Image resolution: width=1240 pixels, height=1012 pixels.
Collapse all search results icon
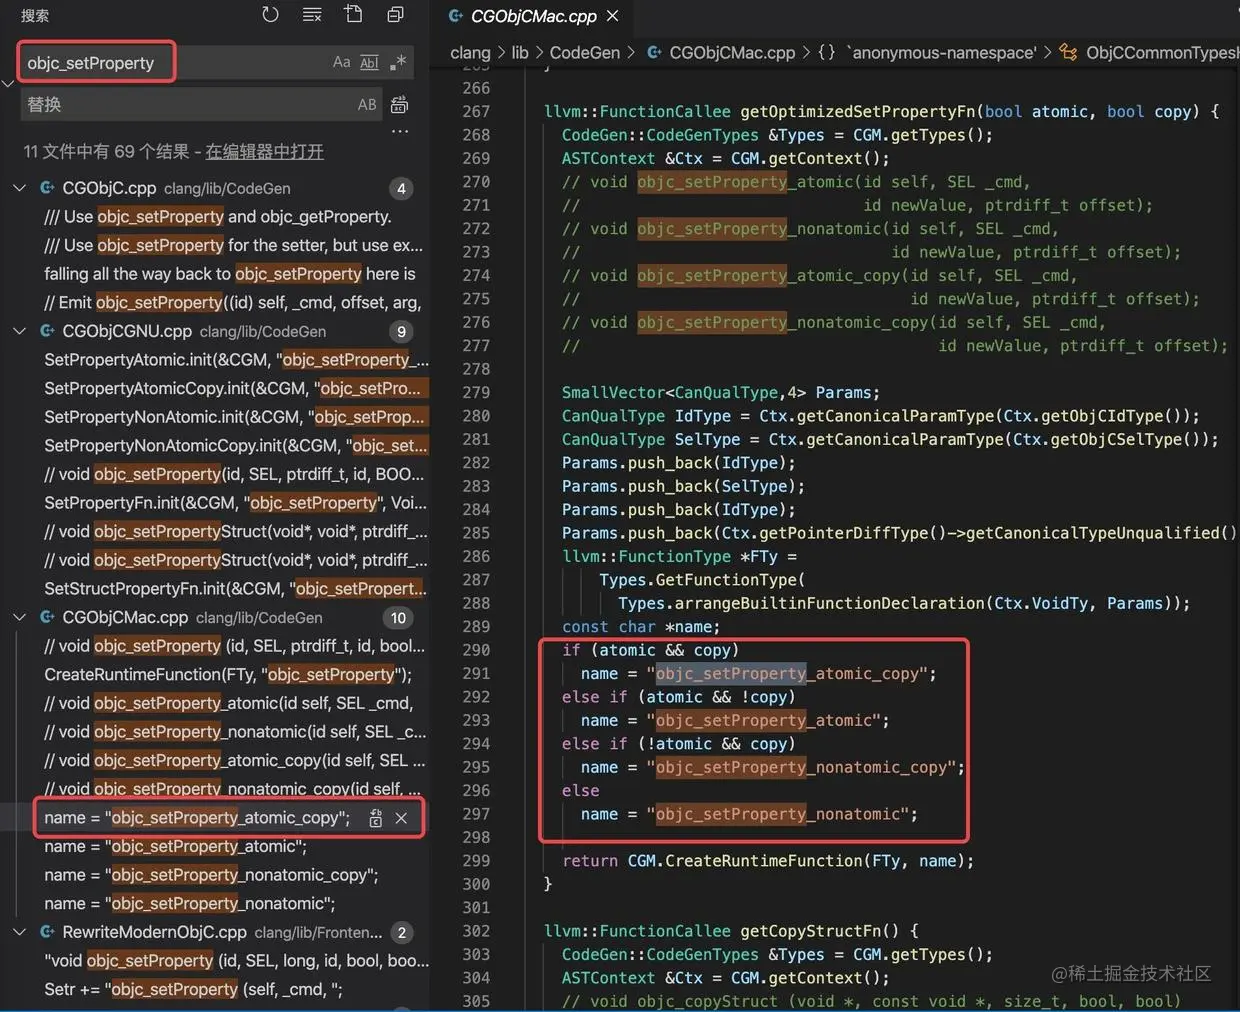(395, 14)
